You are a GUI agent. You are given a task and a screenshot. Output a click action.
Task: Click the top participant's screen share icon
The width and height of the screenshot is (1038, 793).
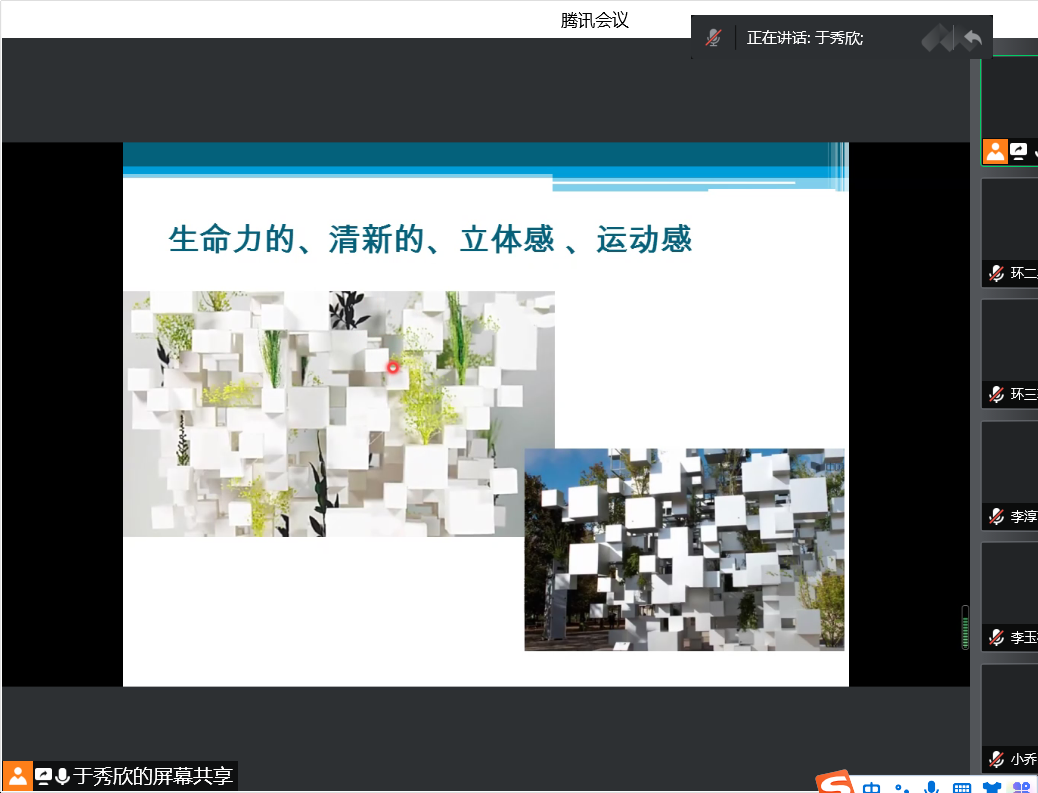click(1018, 152)
